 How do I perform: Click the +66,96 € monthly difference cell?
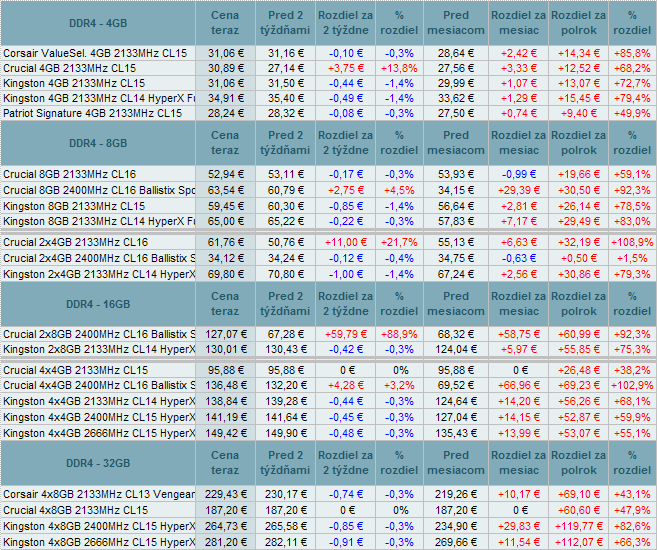(x=519, y=385)
